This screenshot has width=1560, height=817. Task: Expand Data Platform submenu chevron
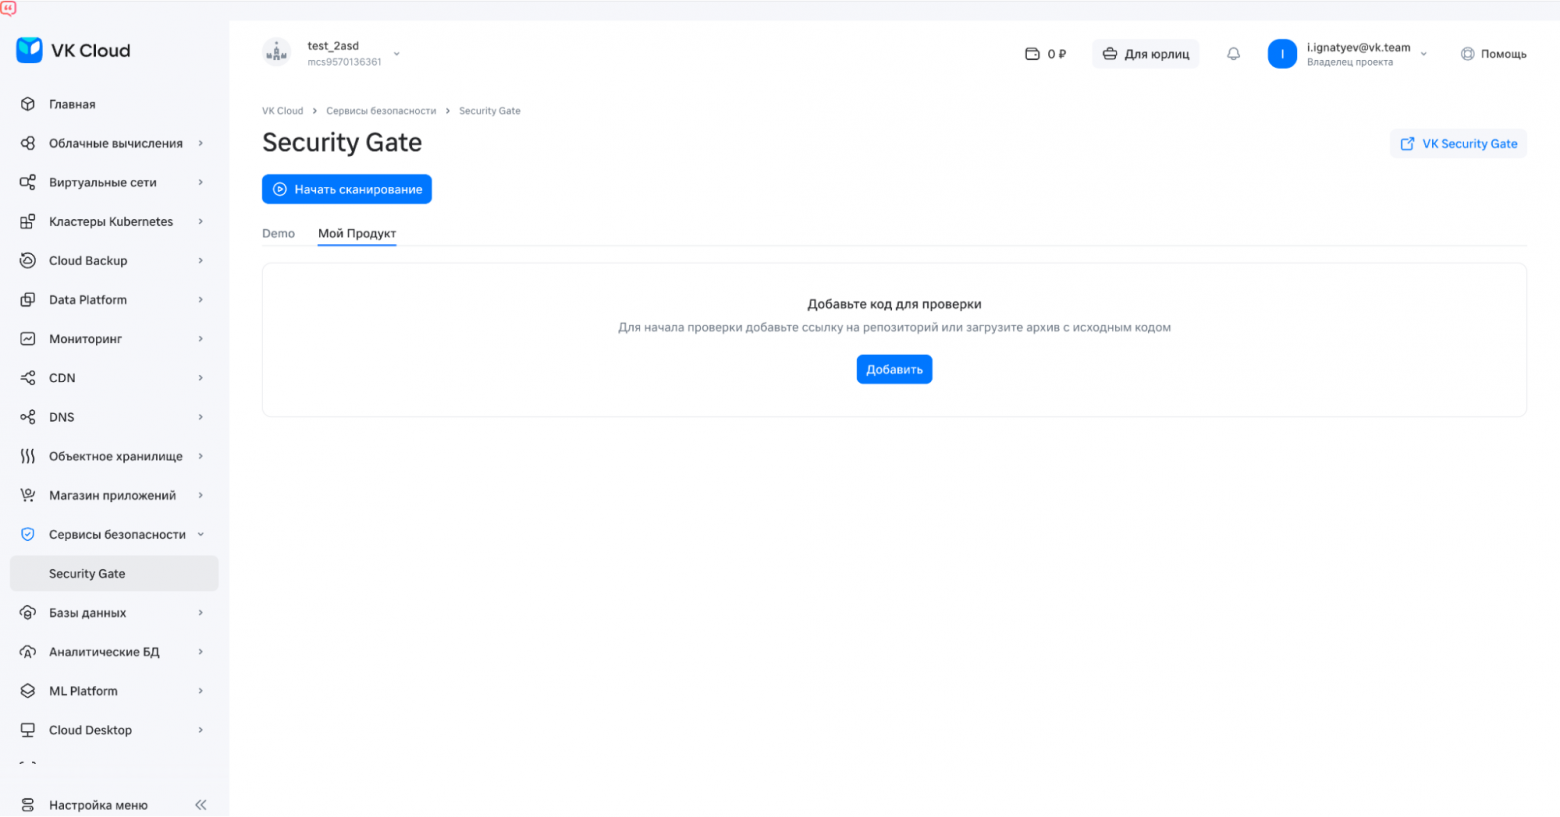tap(201, 299)
